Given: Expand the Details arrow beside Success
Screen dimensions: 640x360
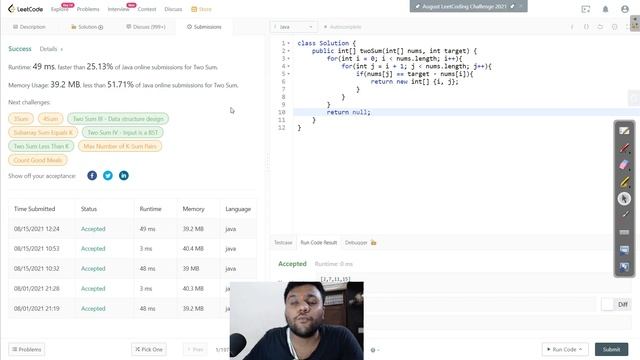Looking at the screenshot, I should (x=62, y=49).
